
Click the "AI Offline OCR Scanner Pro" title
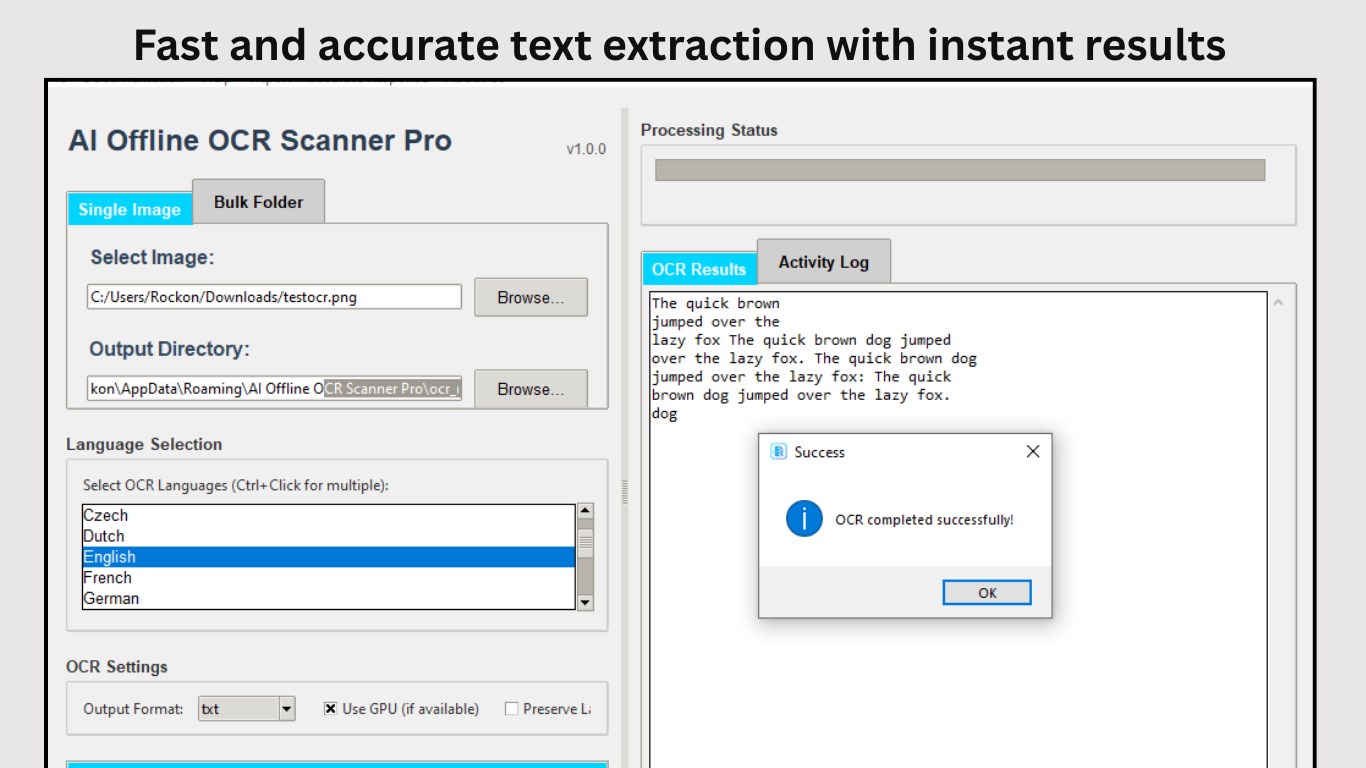pyautogui.click(x=260, y=140)
